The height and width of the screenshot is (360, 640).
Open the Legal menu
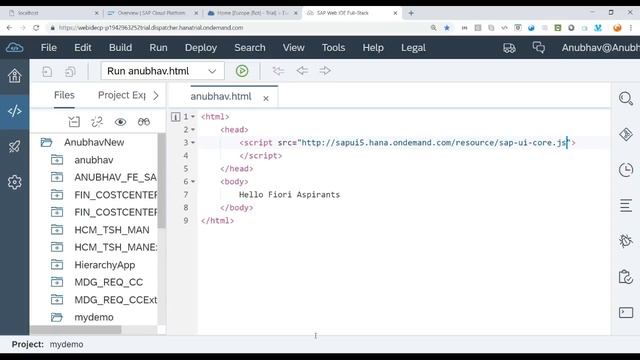tap(413, 48)
